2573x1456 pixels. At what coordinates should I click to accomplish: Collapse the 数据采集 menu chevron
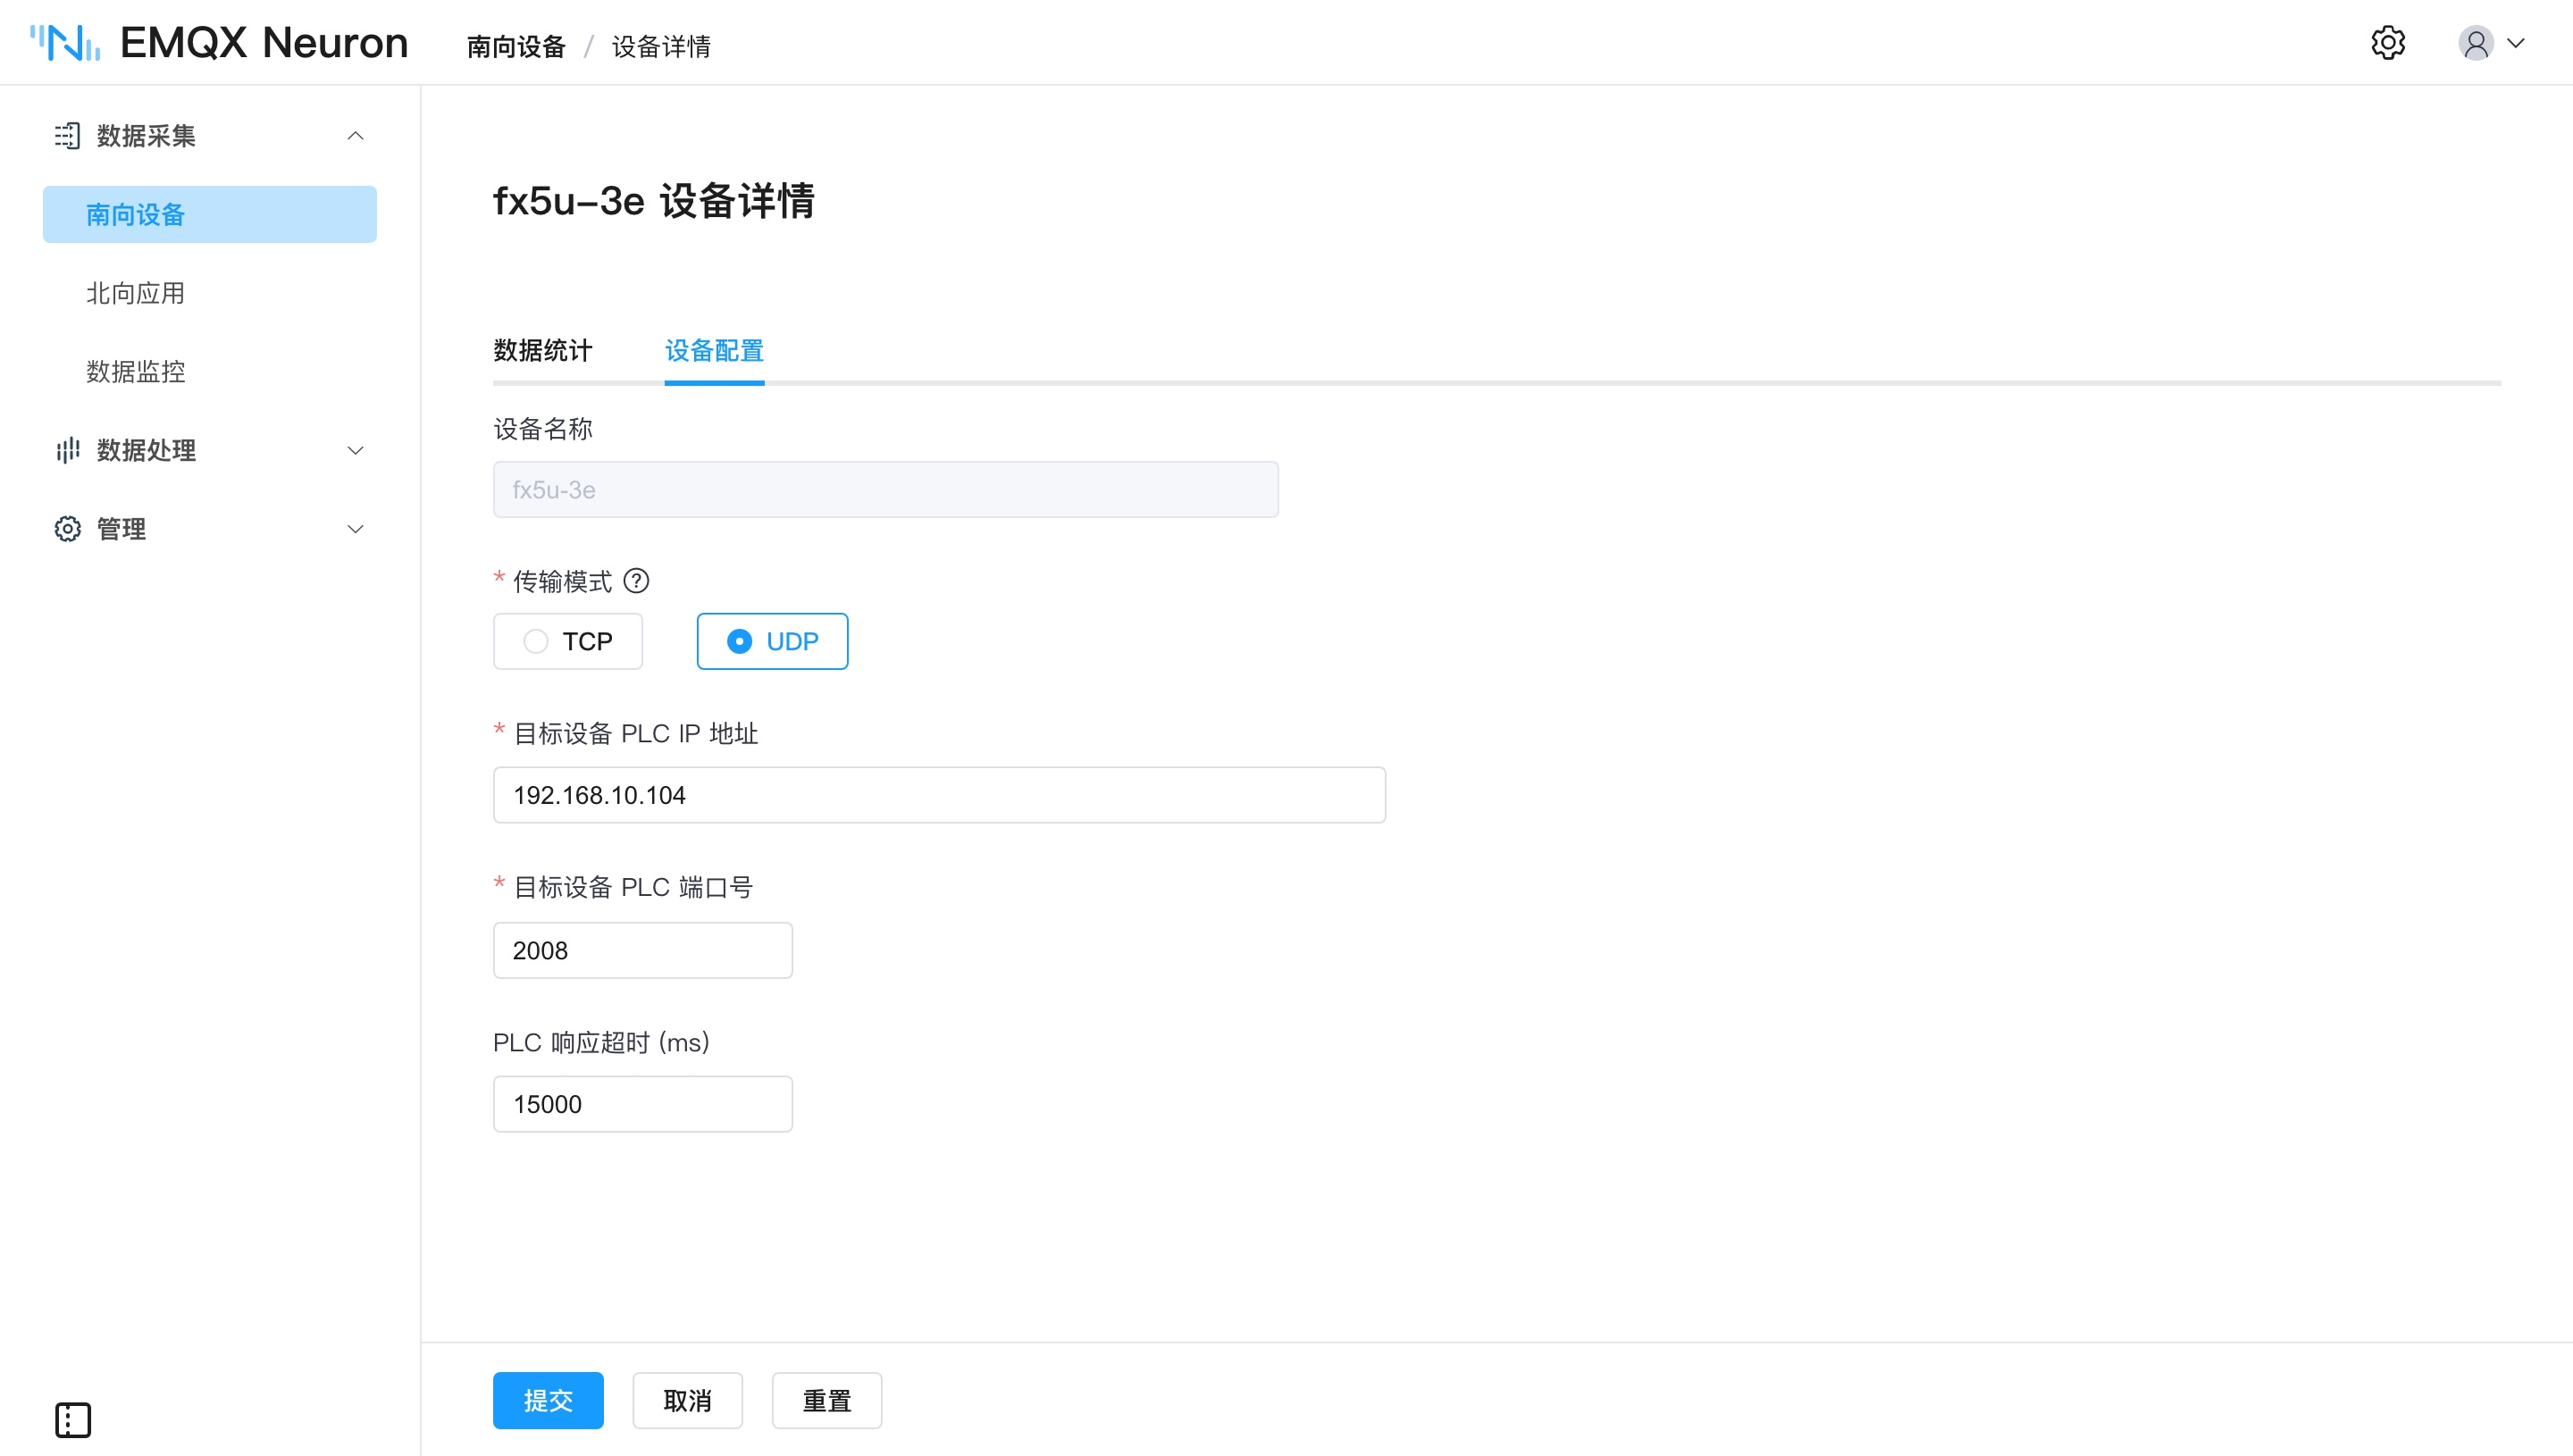coord(355,136)
